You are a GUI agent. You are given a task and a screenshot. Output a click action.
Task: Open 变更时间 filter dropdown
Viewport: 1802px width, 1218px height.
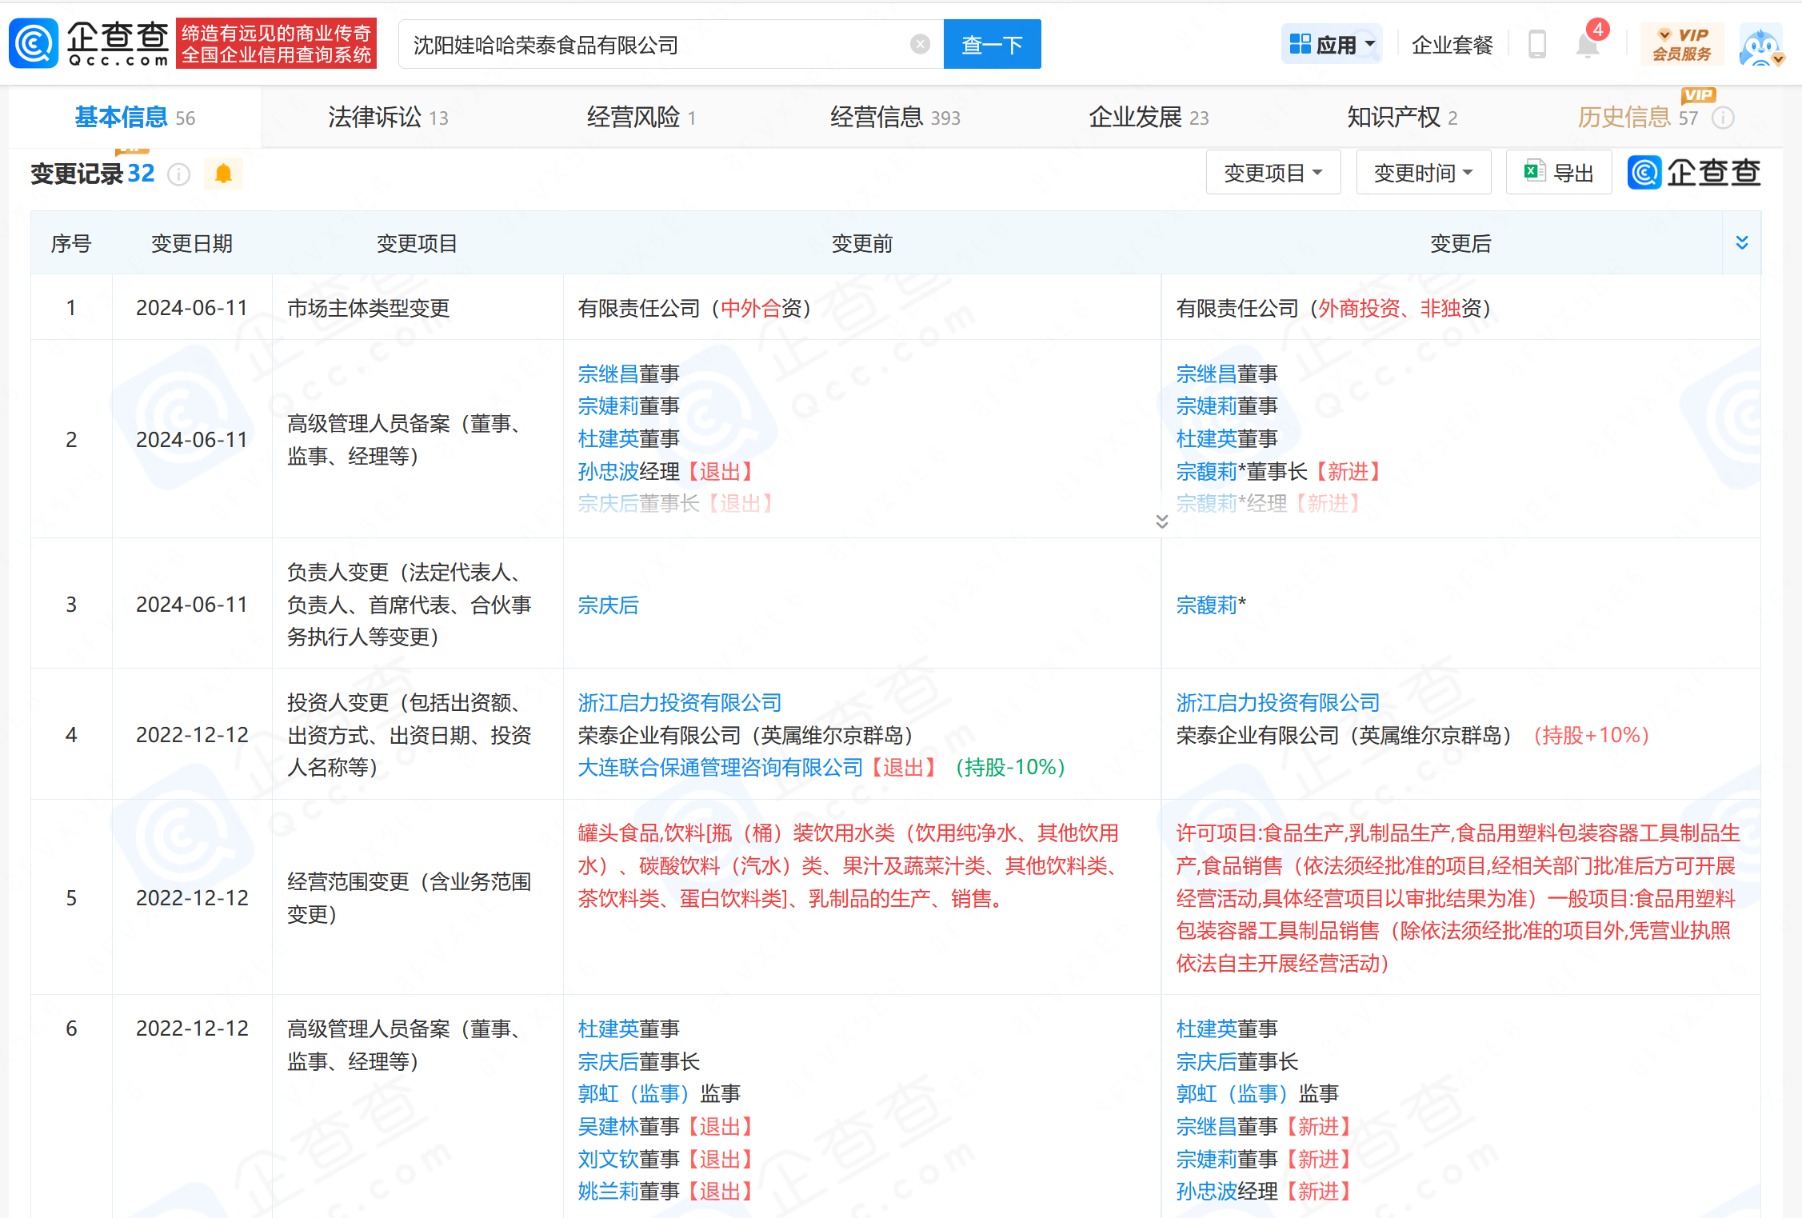[x=1423, y=173]
